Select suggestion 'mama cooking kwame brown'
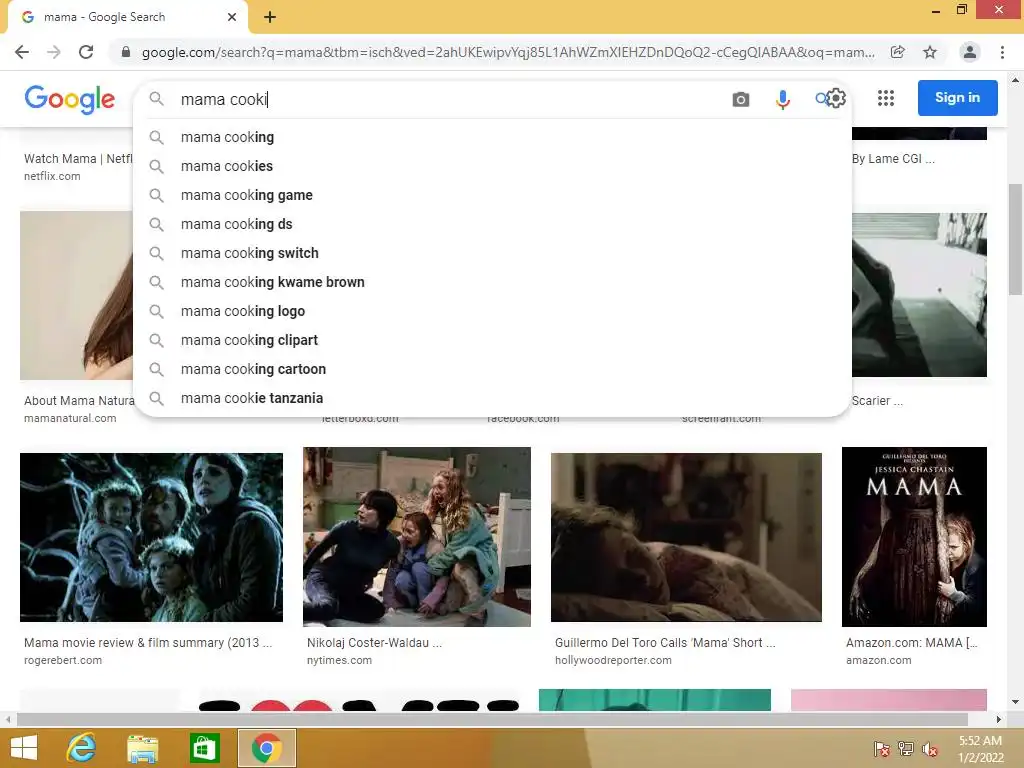Image resolution: width=1024 pixels, height=768 pixels. tap(492, 282)
